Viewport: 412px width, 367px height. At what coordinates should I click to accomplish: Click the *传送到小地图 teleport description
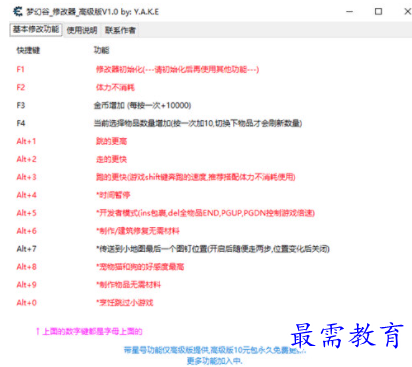coord(213,249)
